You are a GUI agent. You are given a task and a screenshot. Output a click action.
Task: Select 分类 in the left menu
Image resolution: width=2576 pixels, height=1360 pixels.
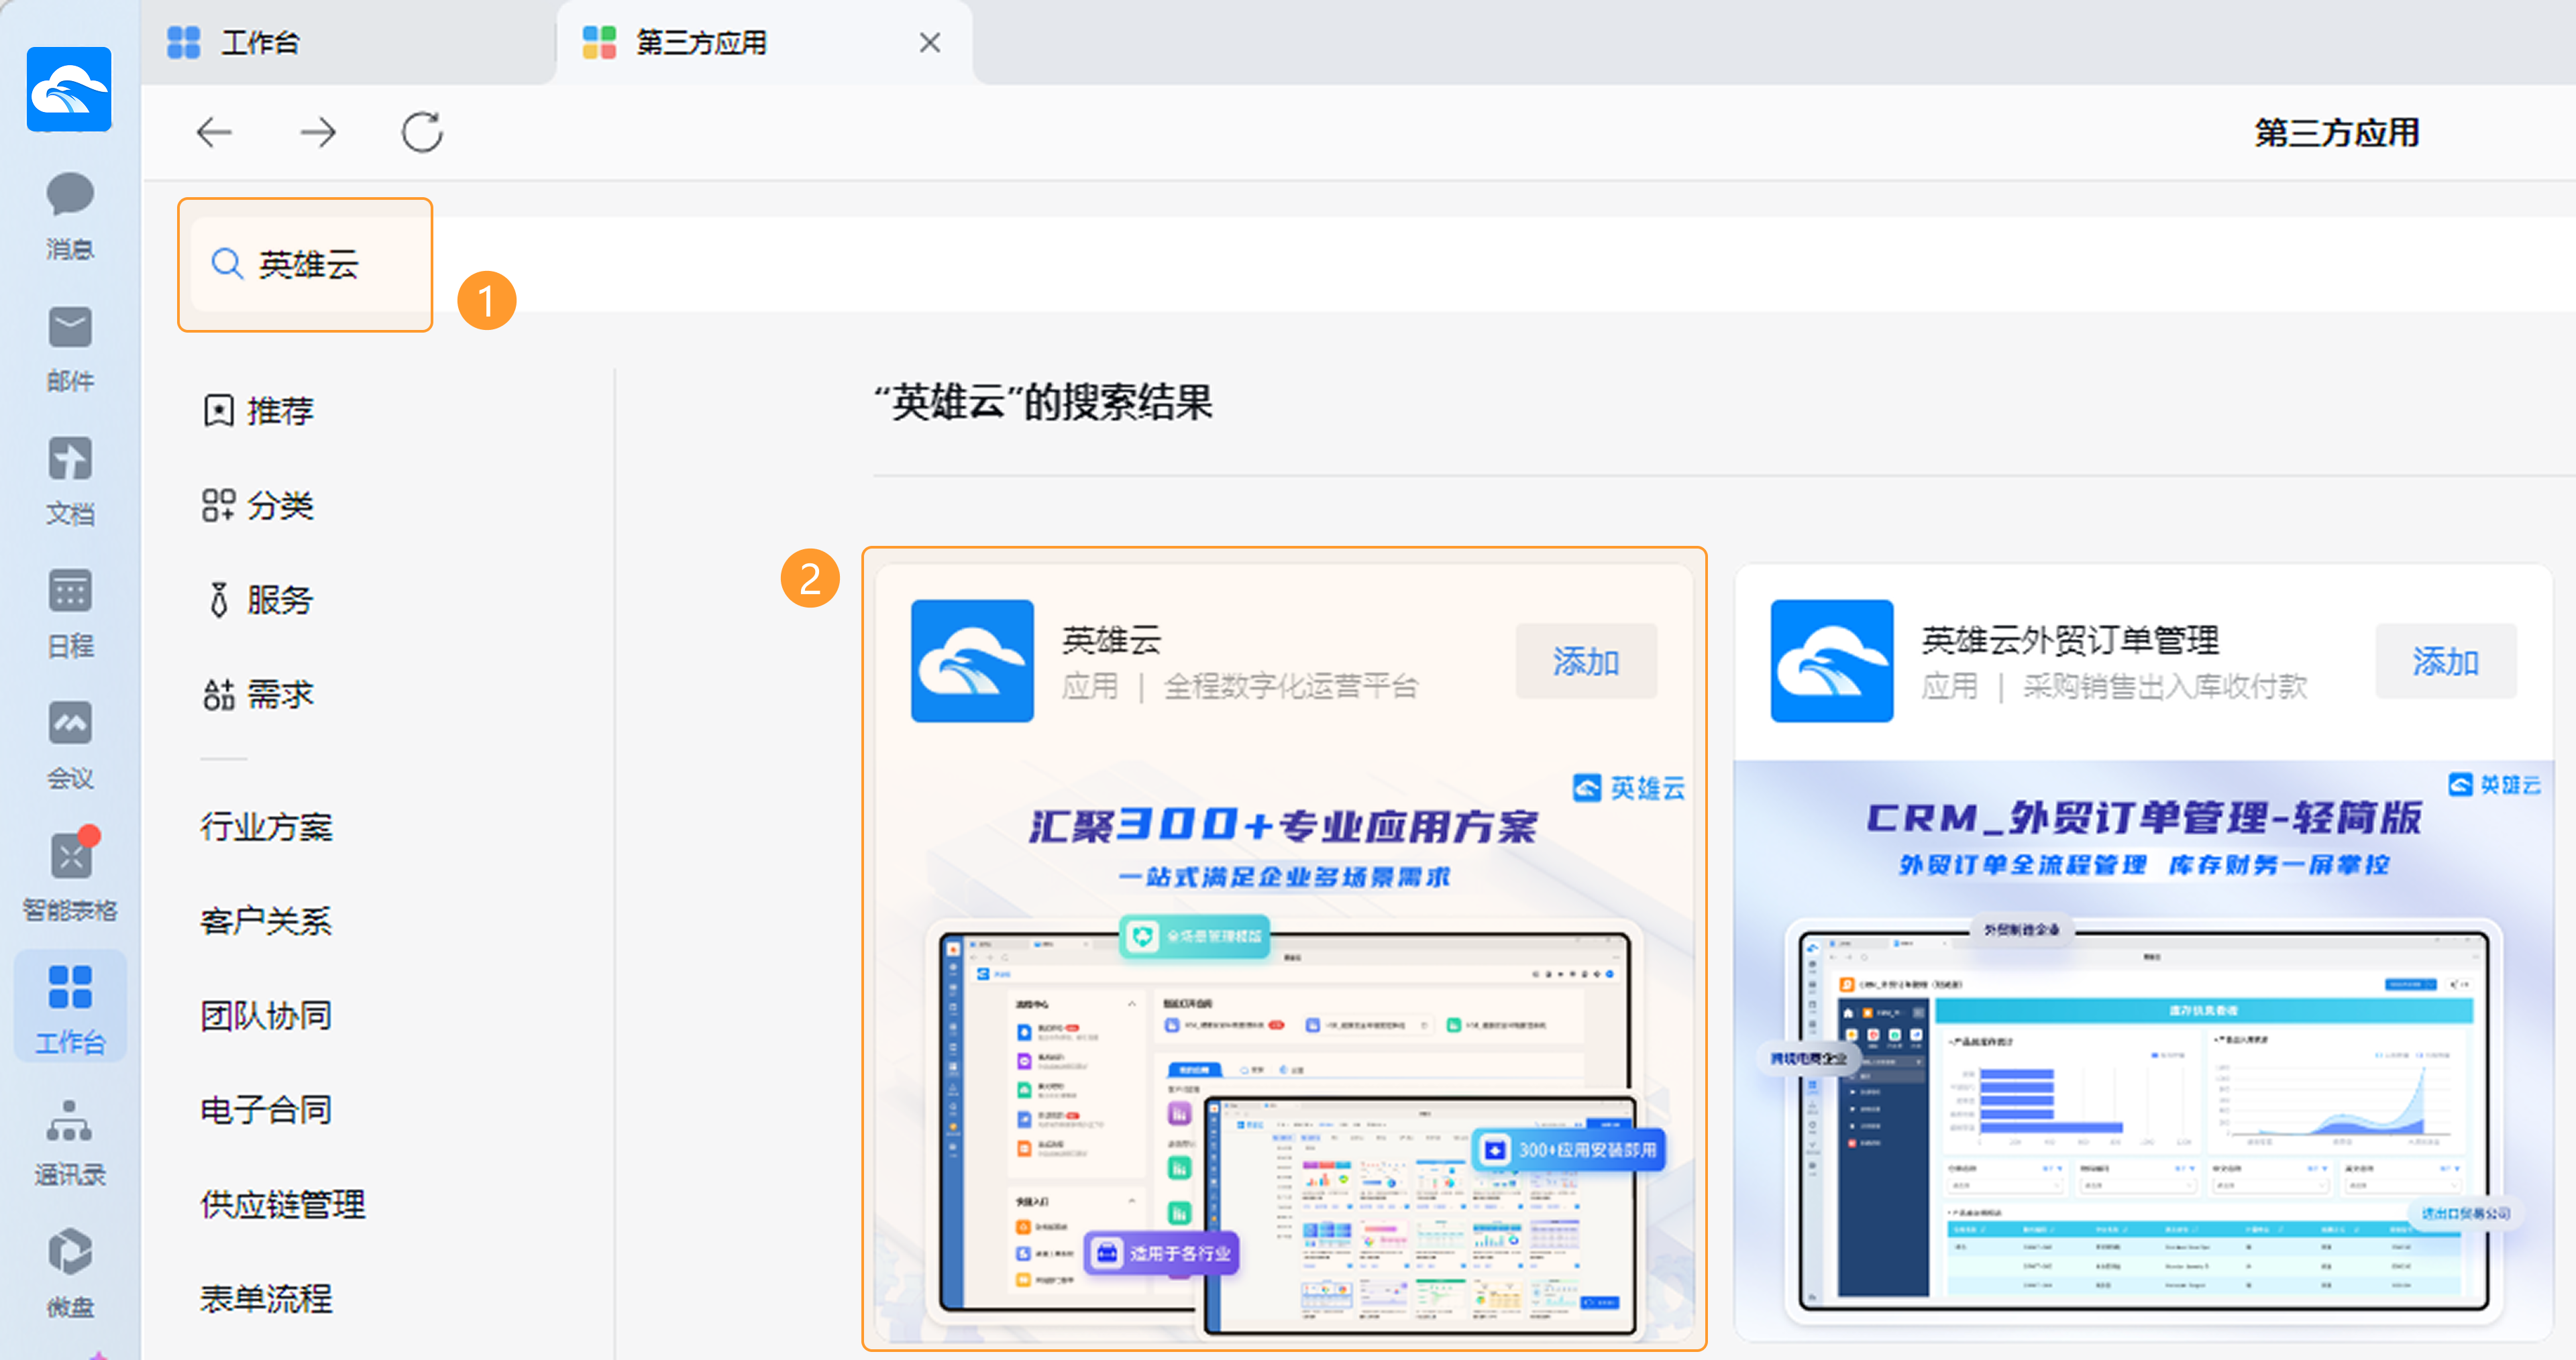pyautogui.click(x=260, y=505)
